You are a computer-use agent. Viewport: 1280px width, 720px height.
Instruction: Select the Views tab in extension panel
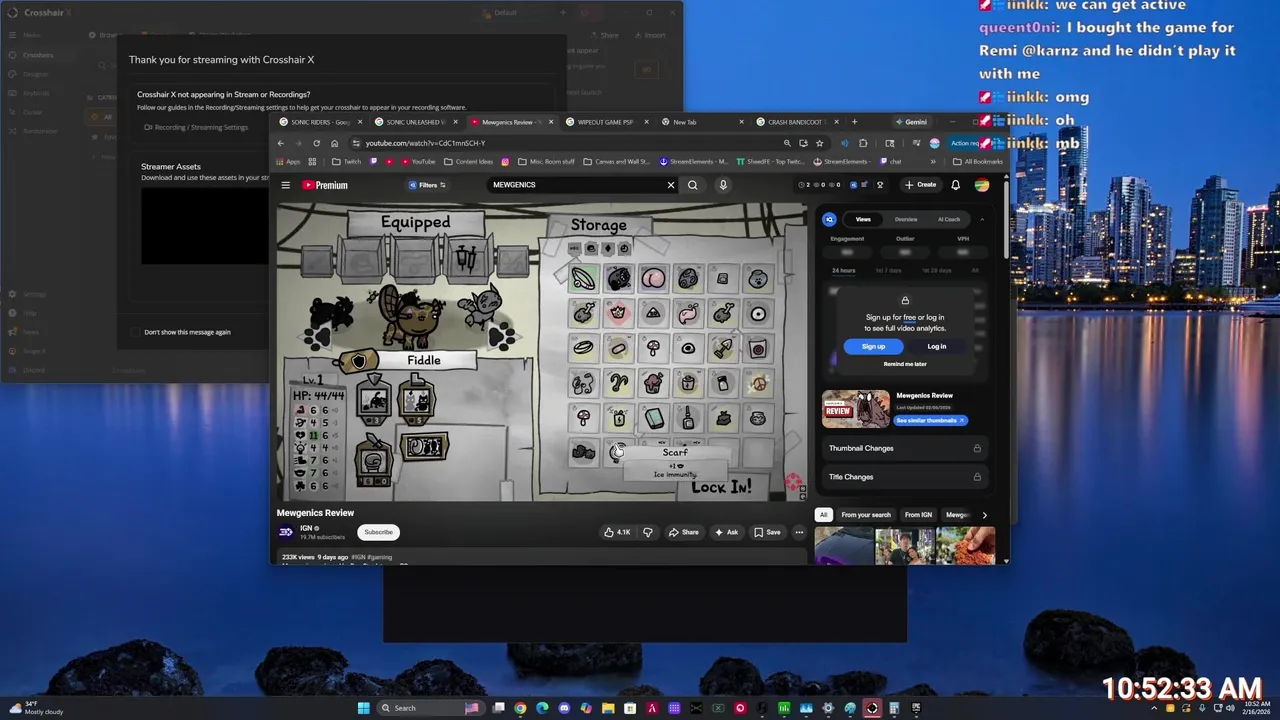coord(863,219)
